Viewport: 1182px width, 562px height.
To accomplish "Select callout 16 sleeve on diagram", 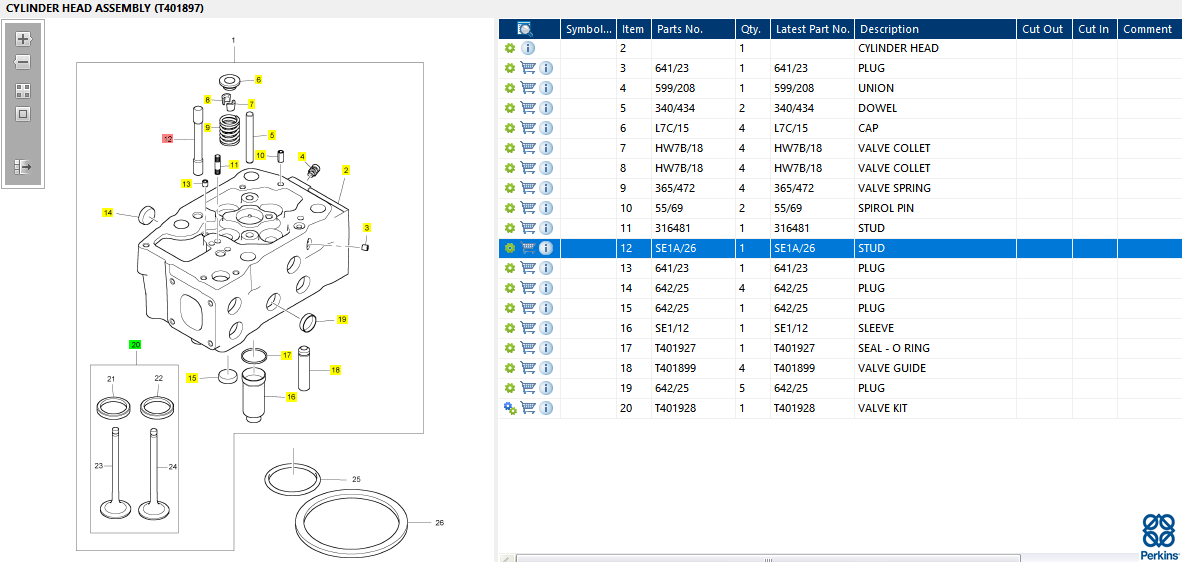I will (x=291, y=397).
